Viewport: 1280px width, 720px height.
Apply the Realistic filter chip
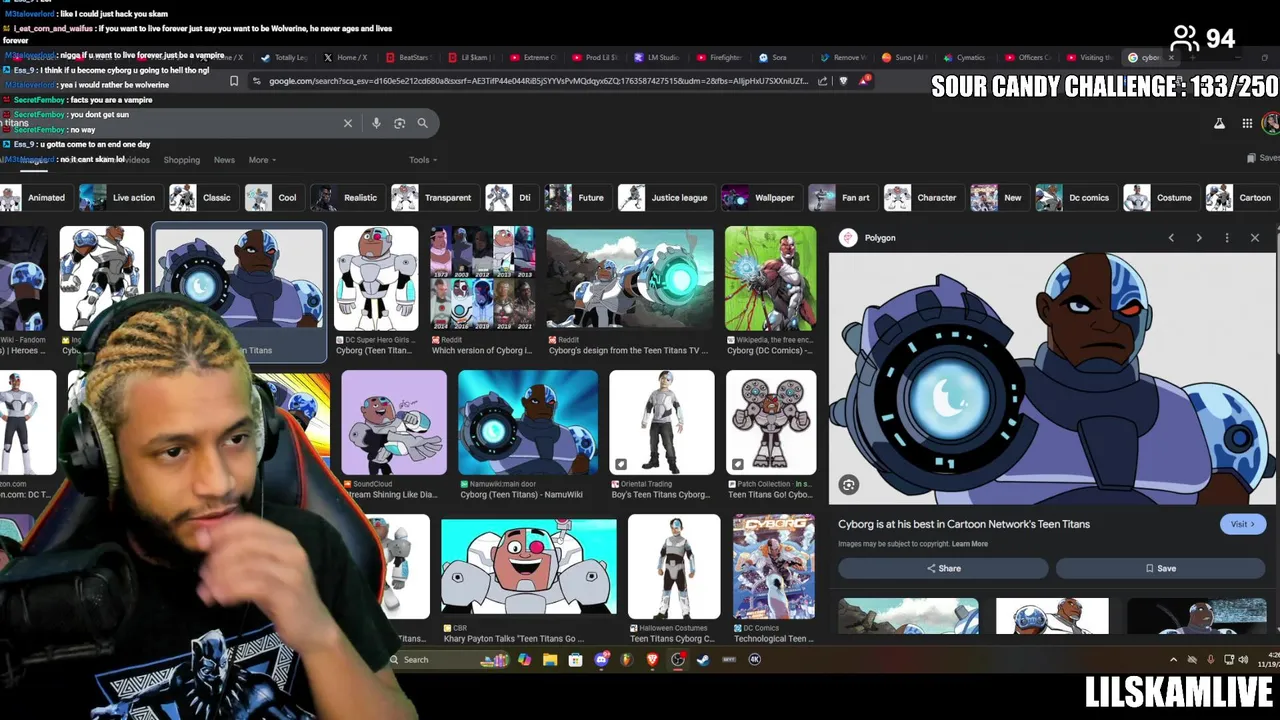(x=347, y=198)
